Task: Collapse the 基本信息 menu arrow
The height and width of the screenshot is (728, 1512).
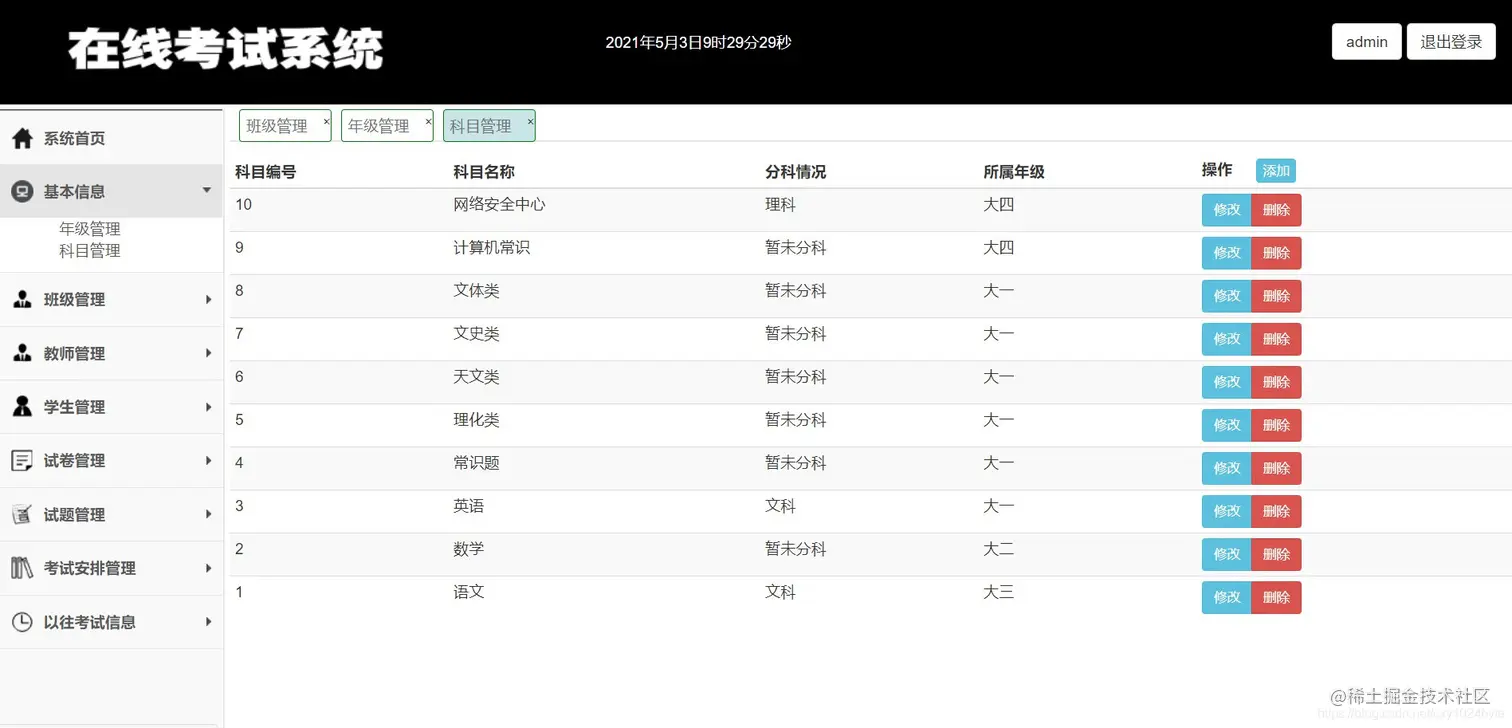Action: pos(207,190)
